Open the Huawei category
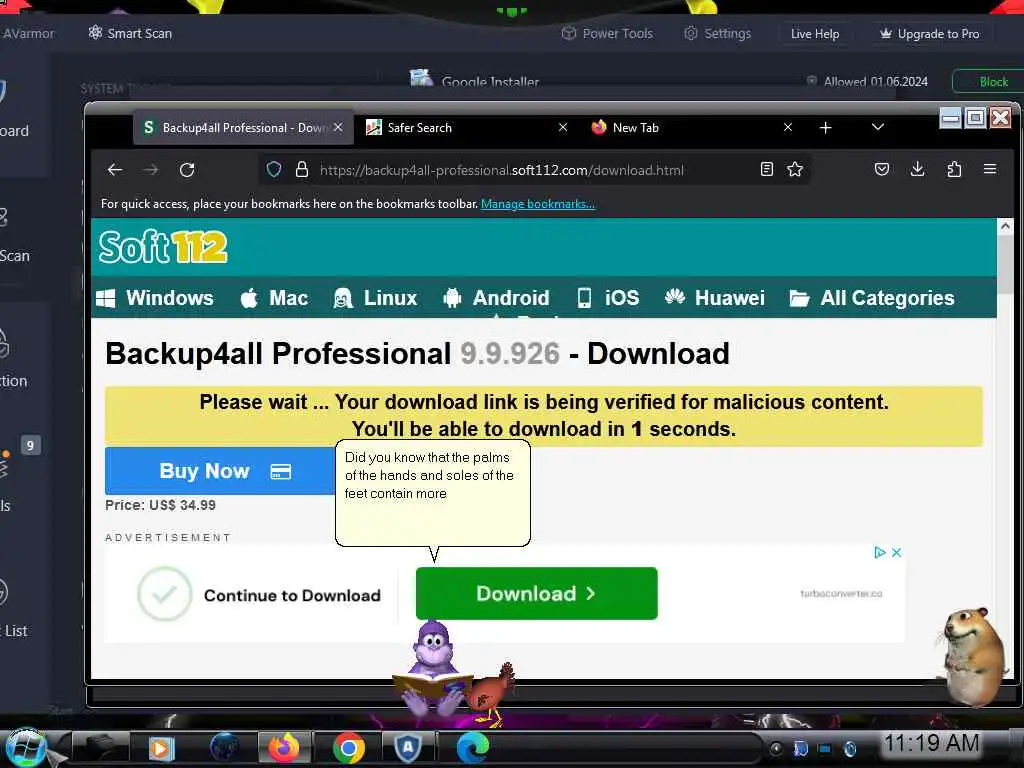 tap(714, 298)
